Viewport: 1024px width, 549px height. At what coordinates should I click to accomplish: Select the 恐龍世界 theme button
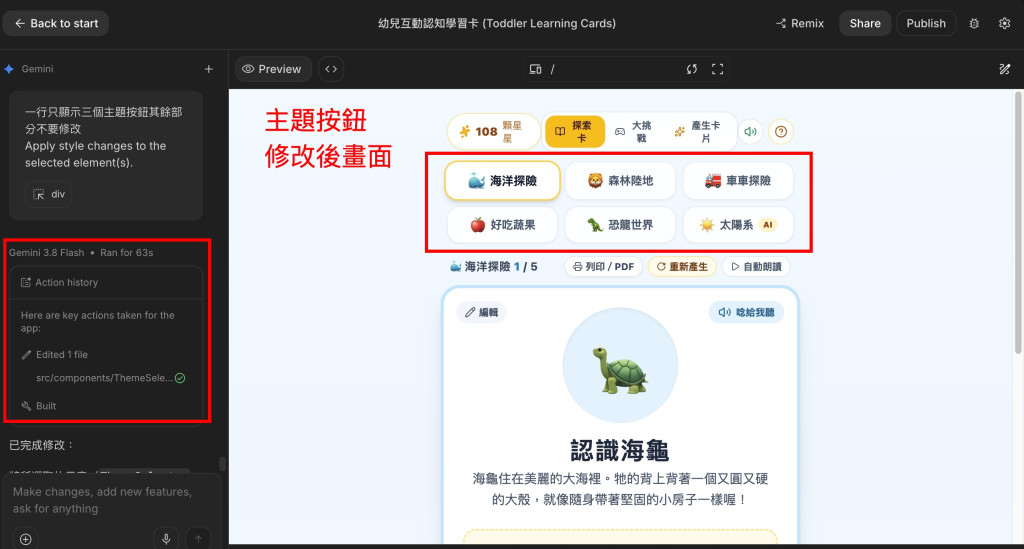pos(620,225)
